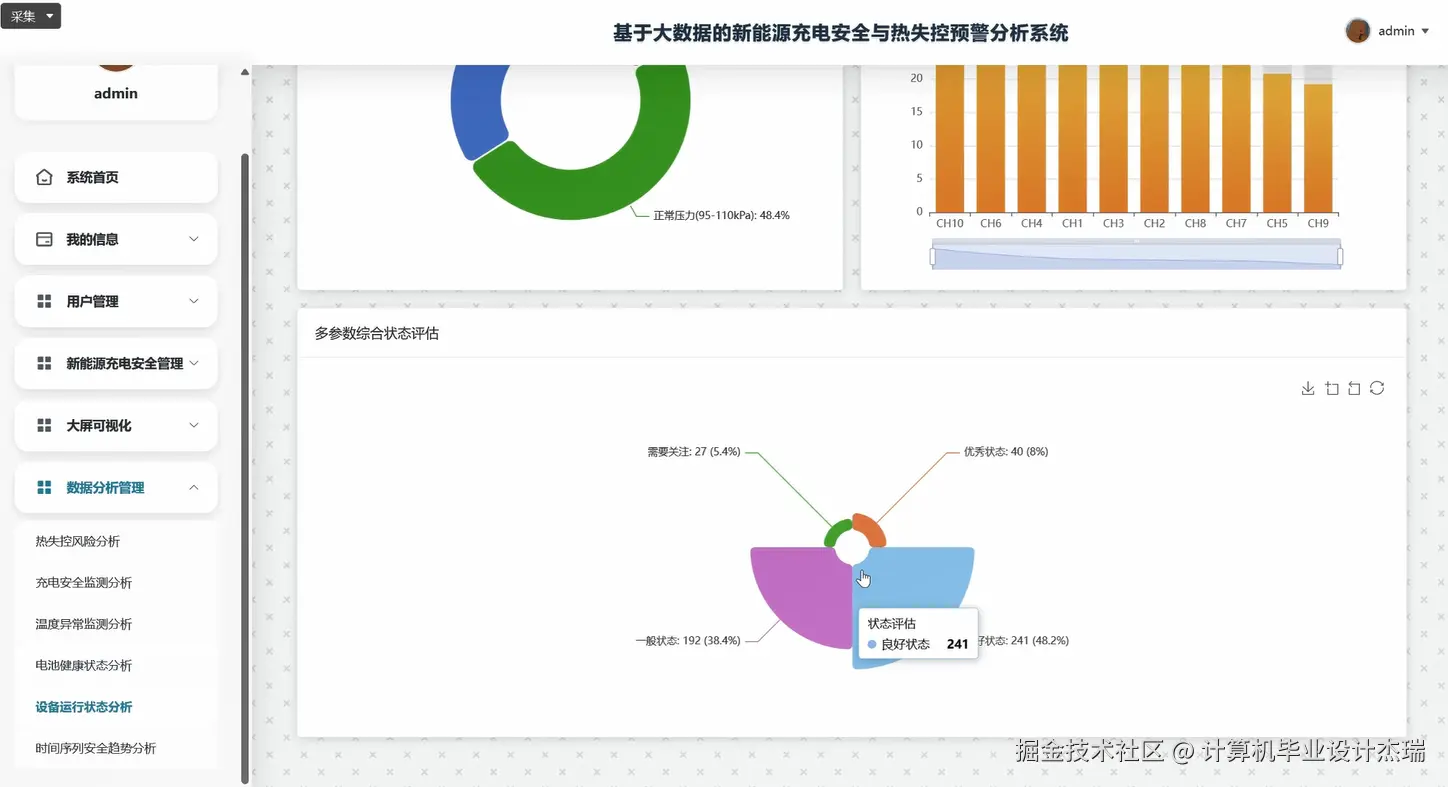Open the 采集 dropdown button

coord(31,16)
